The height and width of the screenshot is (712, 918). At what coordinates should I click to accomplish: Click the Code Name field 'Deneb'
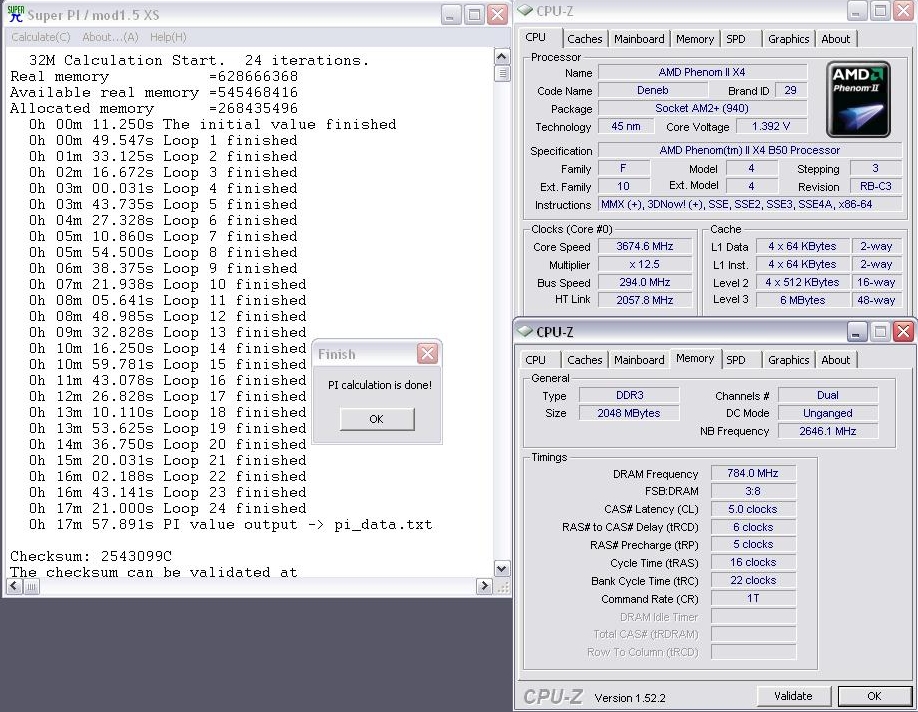tap(652, 90)
